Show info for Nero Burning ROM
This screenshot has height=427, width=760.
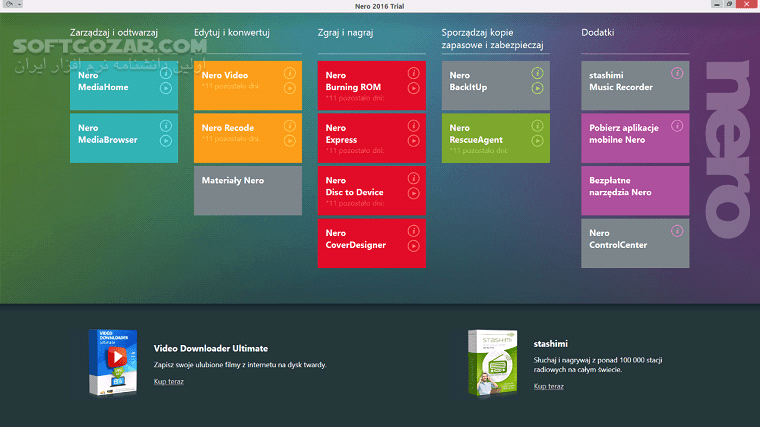[413, 73]
